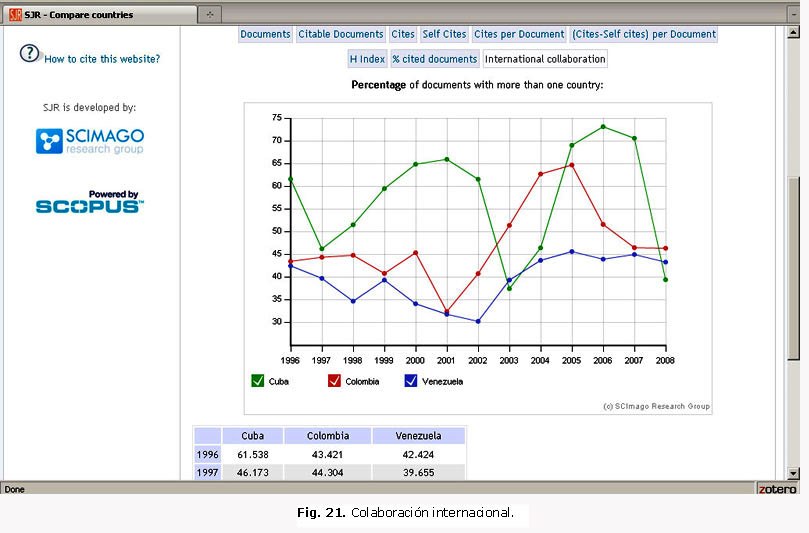Click the SJR favicon in tab
Screen dimensions: 809x533
pyautogui.click(x=15, y=15)
